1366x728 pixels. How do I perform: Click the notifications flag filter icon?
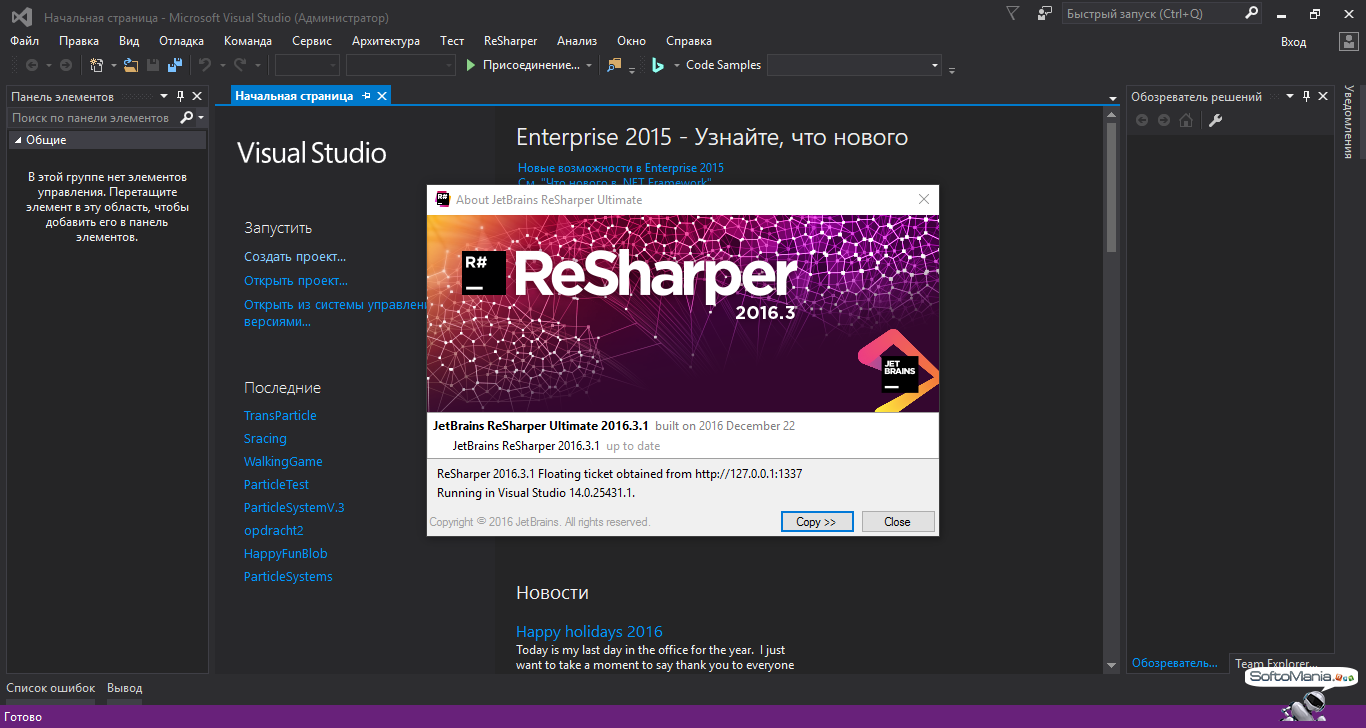click(x=1013, y=14)
